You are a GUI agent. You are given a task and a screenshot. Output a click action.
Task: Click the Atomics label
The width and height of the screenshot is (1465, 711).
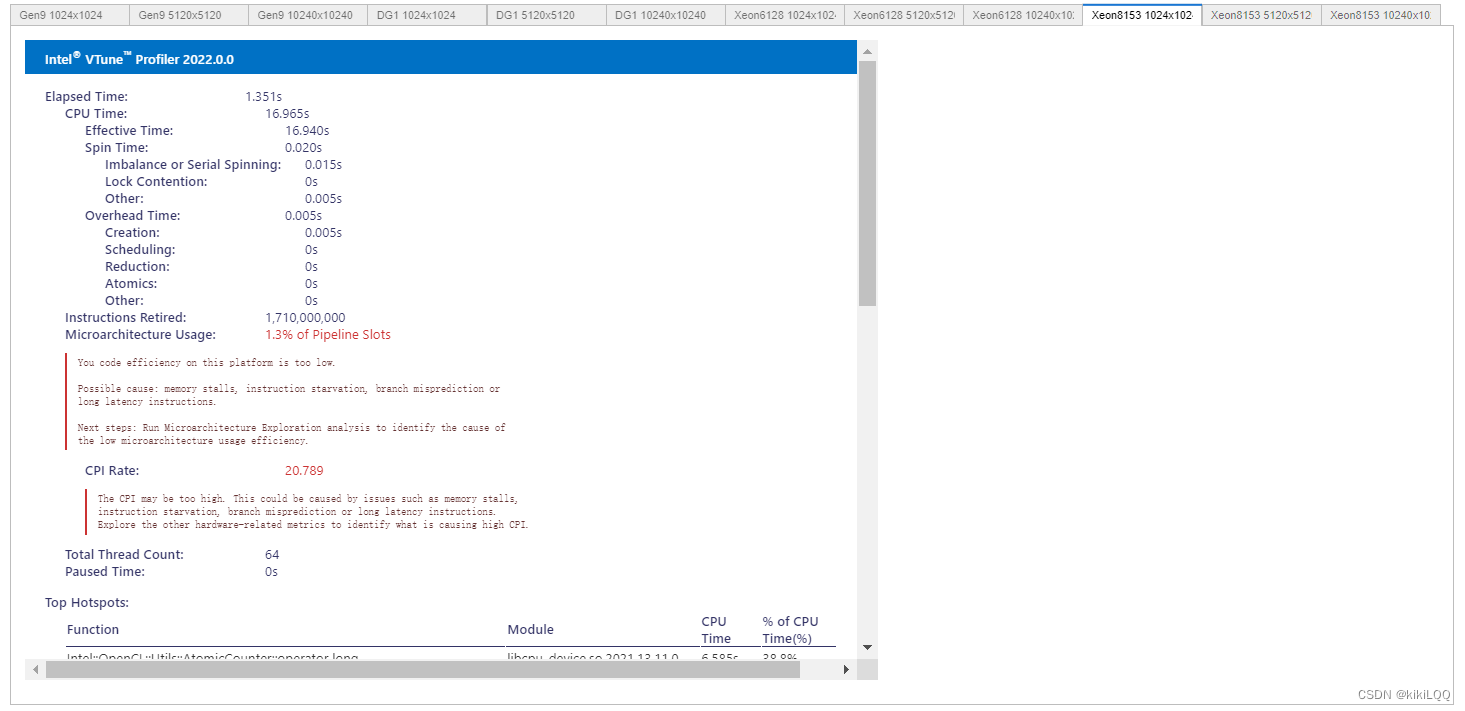tap(131, 284)
